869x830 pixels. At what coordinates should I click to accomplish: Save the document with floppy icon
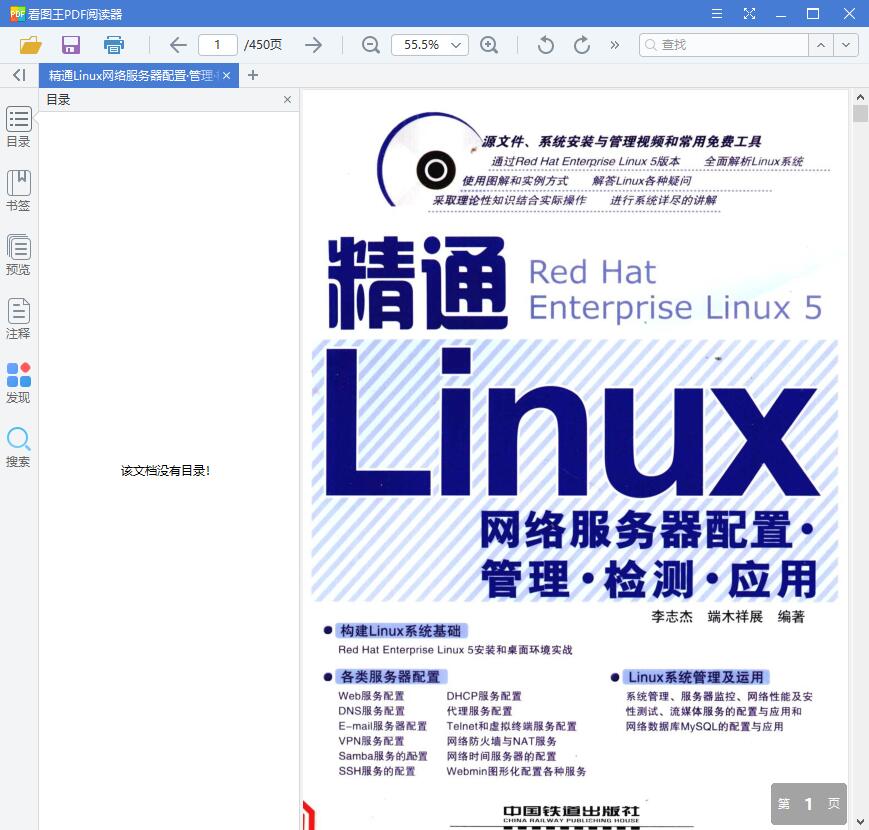click(71, 45)
